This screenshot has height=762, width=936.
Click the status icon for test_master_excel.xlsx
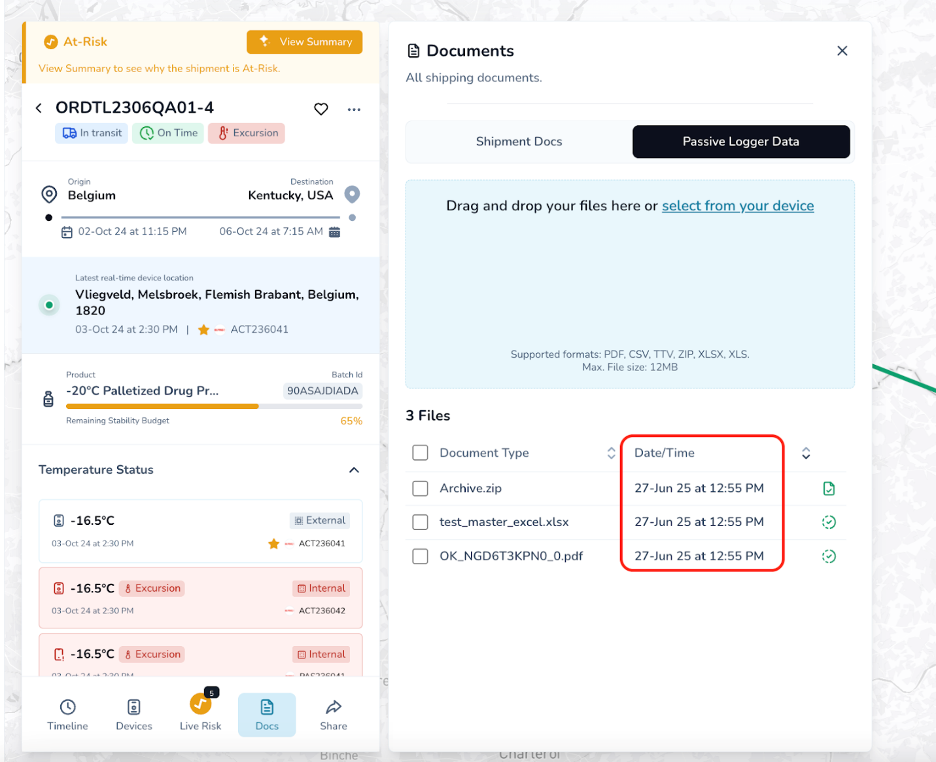coord(829,522)
